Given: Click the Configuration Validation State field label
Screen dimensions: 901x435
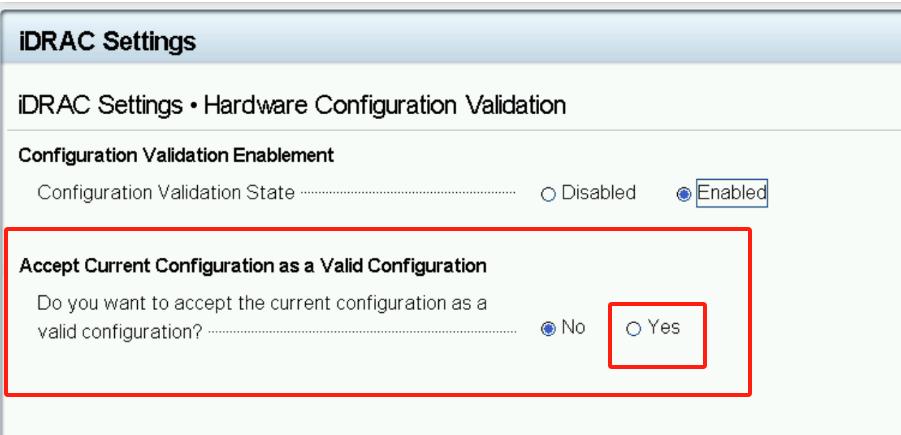Looking at the screenshot, I should 166,193.
